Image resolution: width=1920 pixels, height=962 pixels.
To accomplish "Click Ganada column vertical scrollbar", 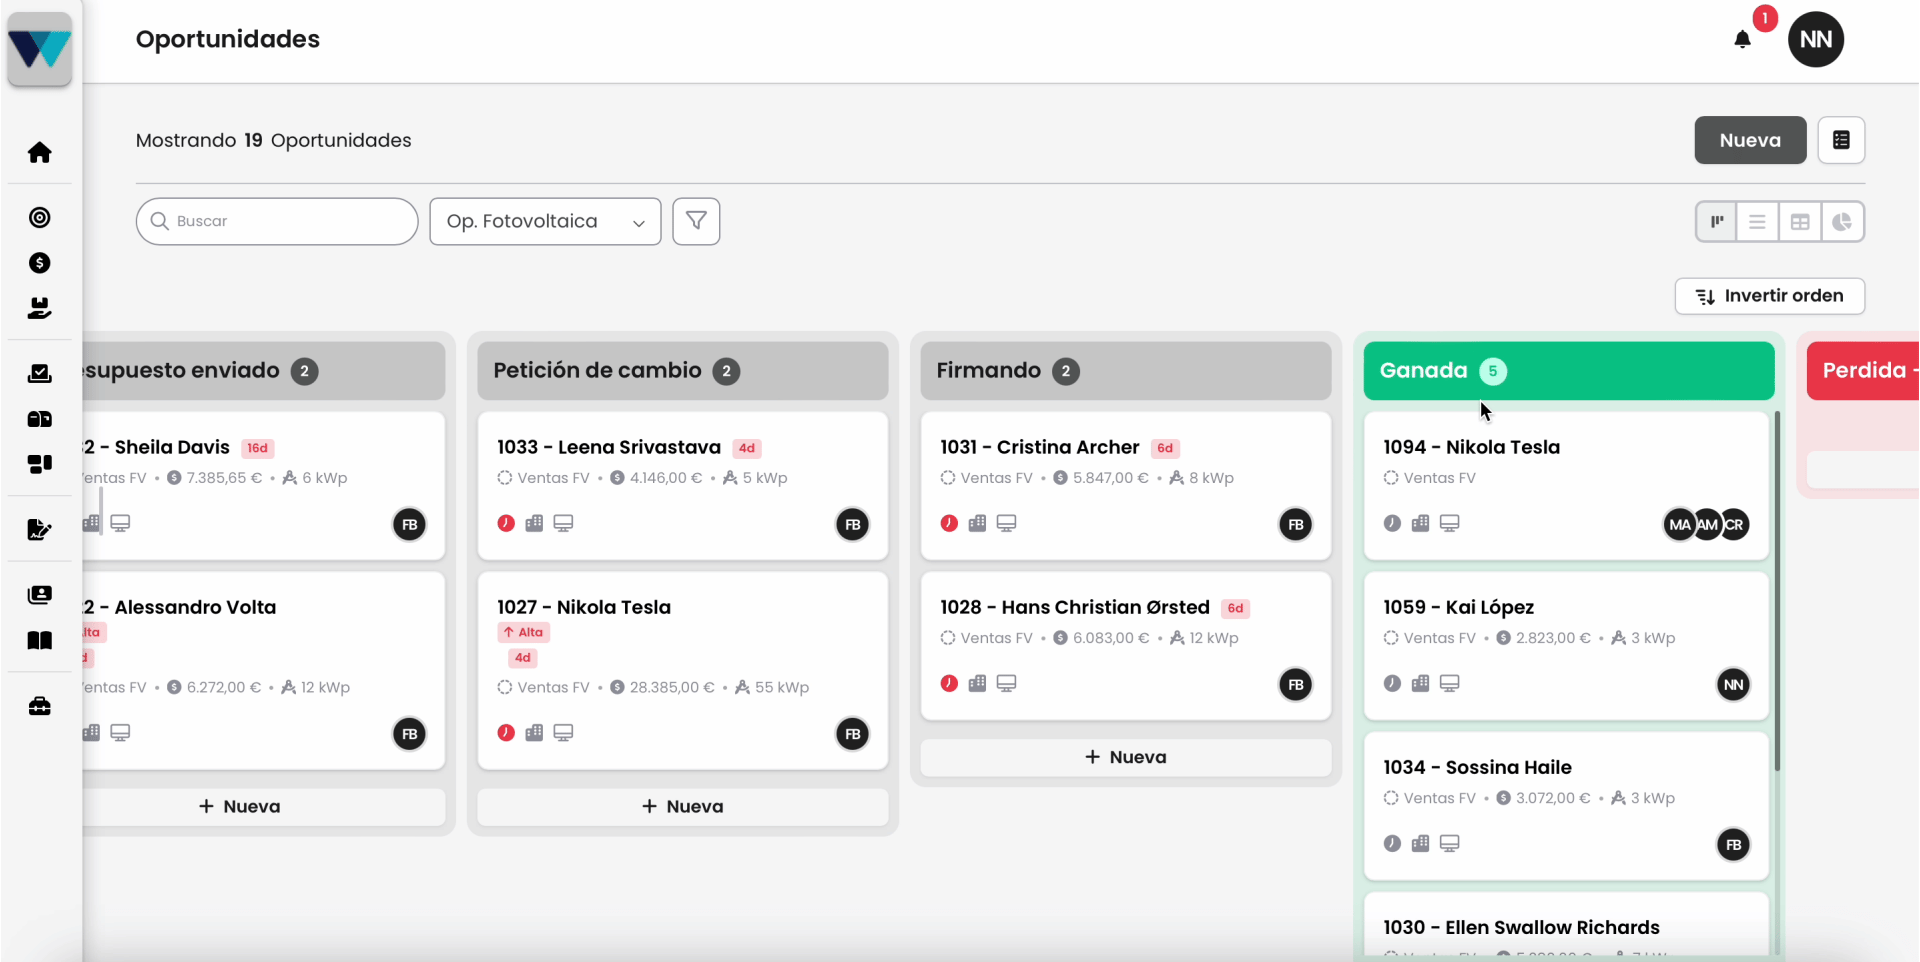I will coord(1777,590).
